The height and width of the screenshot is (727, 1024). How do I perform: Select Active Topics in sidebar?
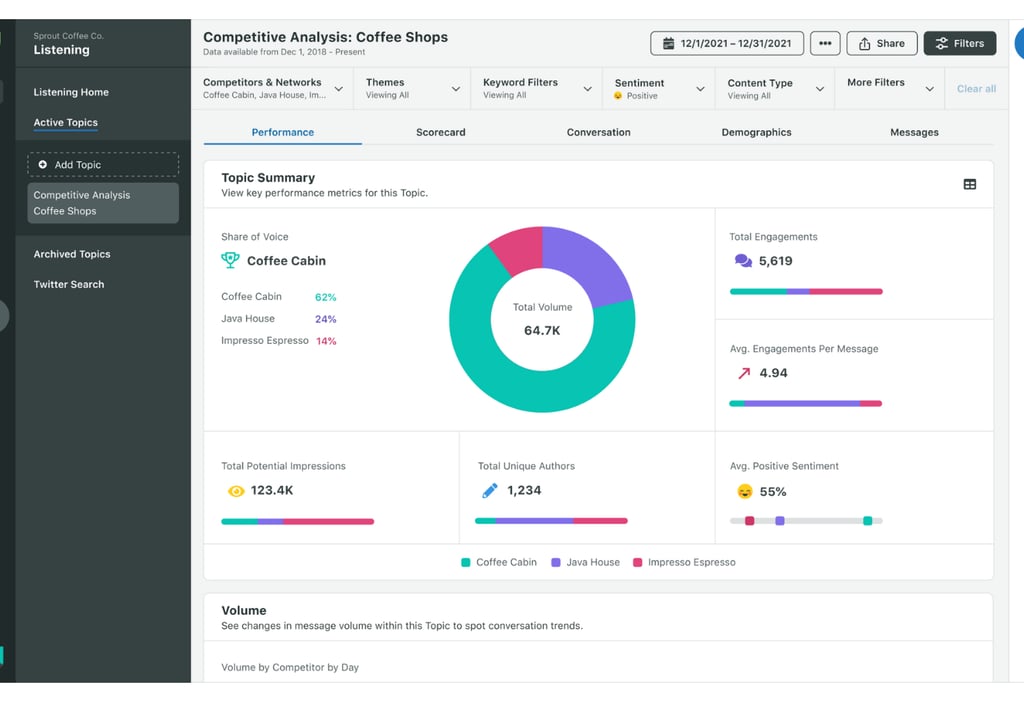[x=65, y=122]
